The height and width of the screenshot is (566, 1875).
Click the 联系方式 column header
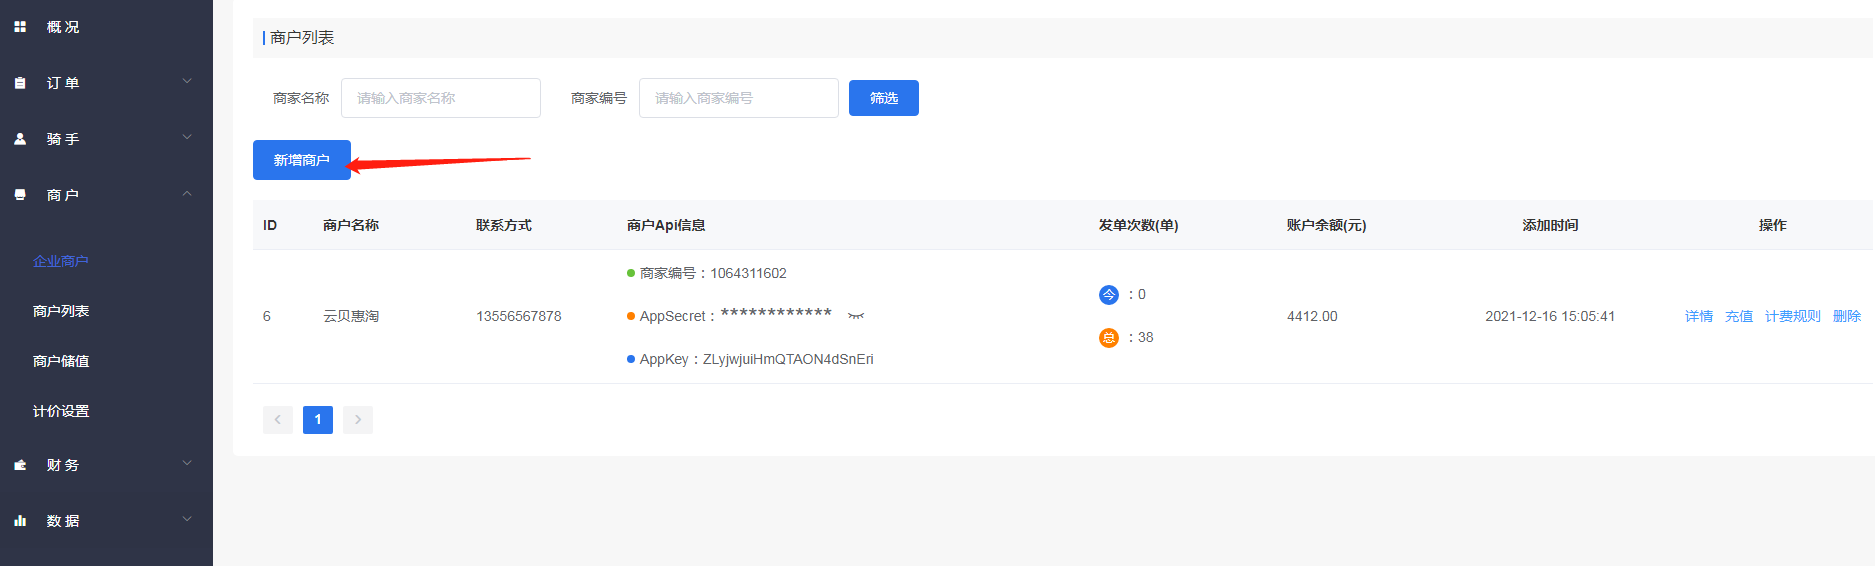[504, 225]
